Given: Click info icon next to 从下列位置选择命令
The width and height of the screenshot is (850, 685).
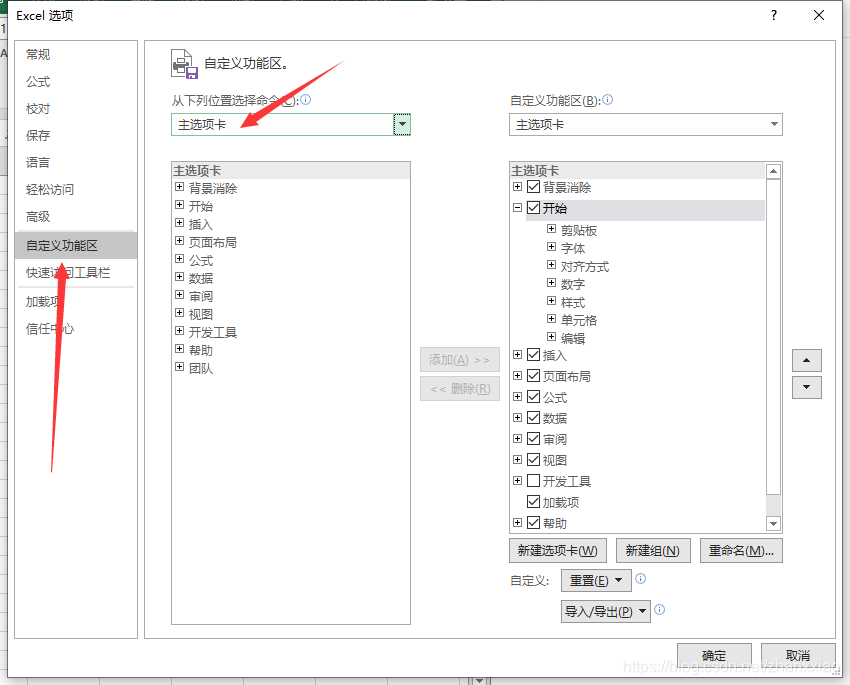Looking at the screenshot, I should point(306,100).
